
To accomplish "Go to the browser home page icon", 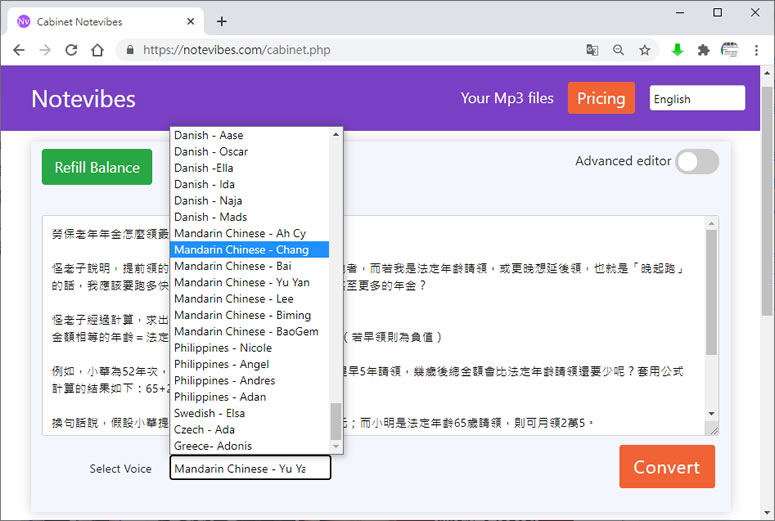I will pyautogui.click(x=97, y=50).
